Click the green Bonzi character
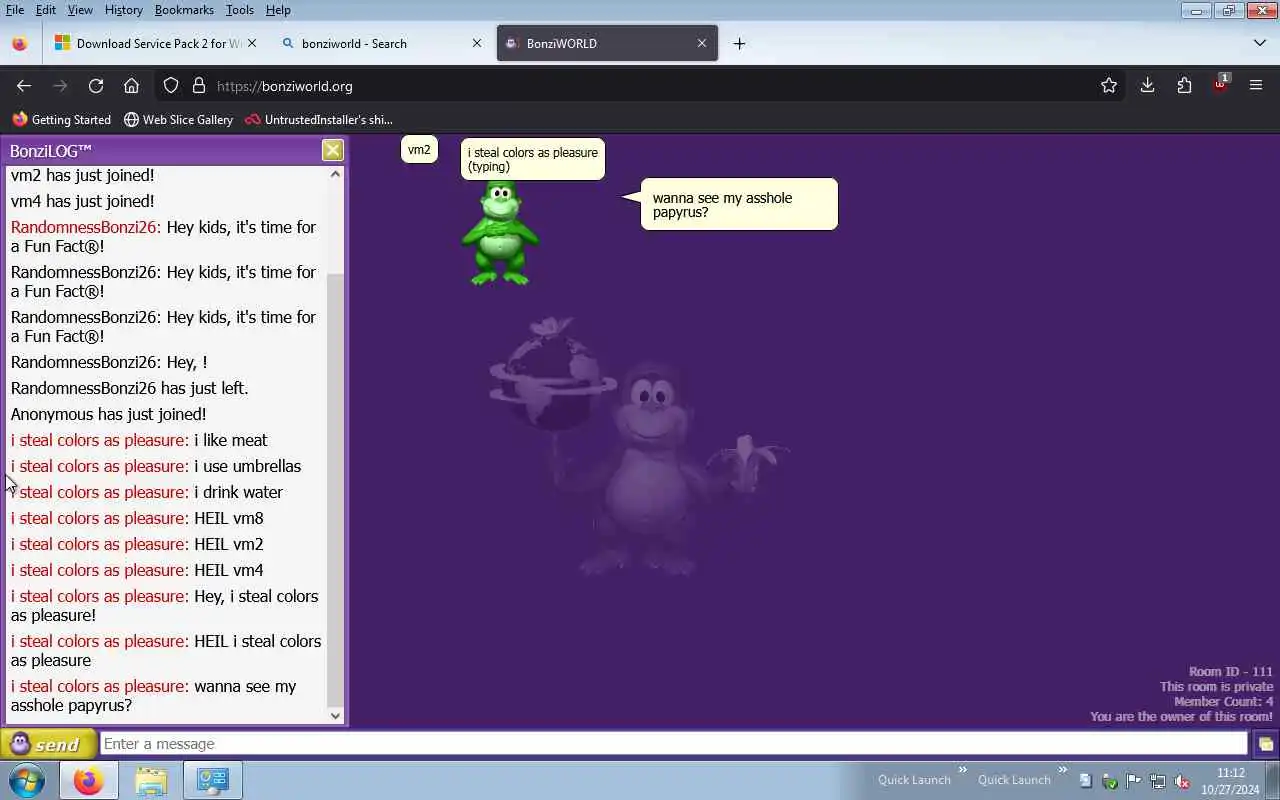This screenshot has width=1280, height=800. 500,233
